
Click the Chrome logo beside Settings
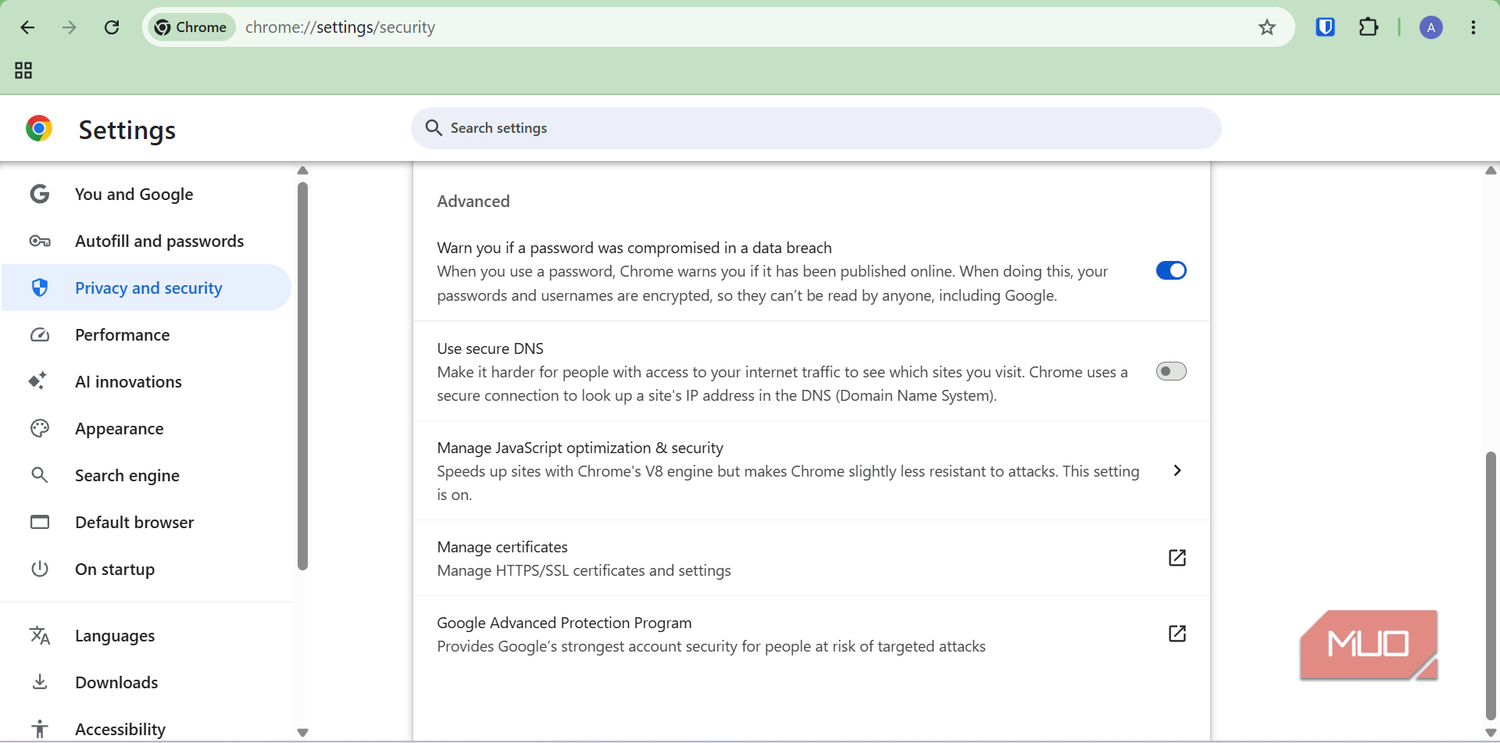(39, 128)
